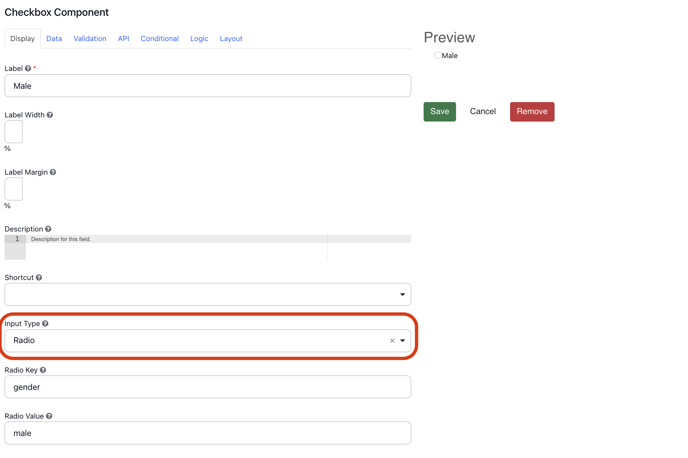Image resolution: width=688 pixels, height=458 pixels.
Task: Open the Validation tab
Action: 90,39
